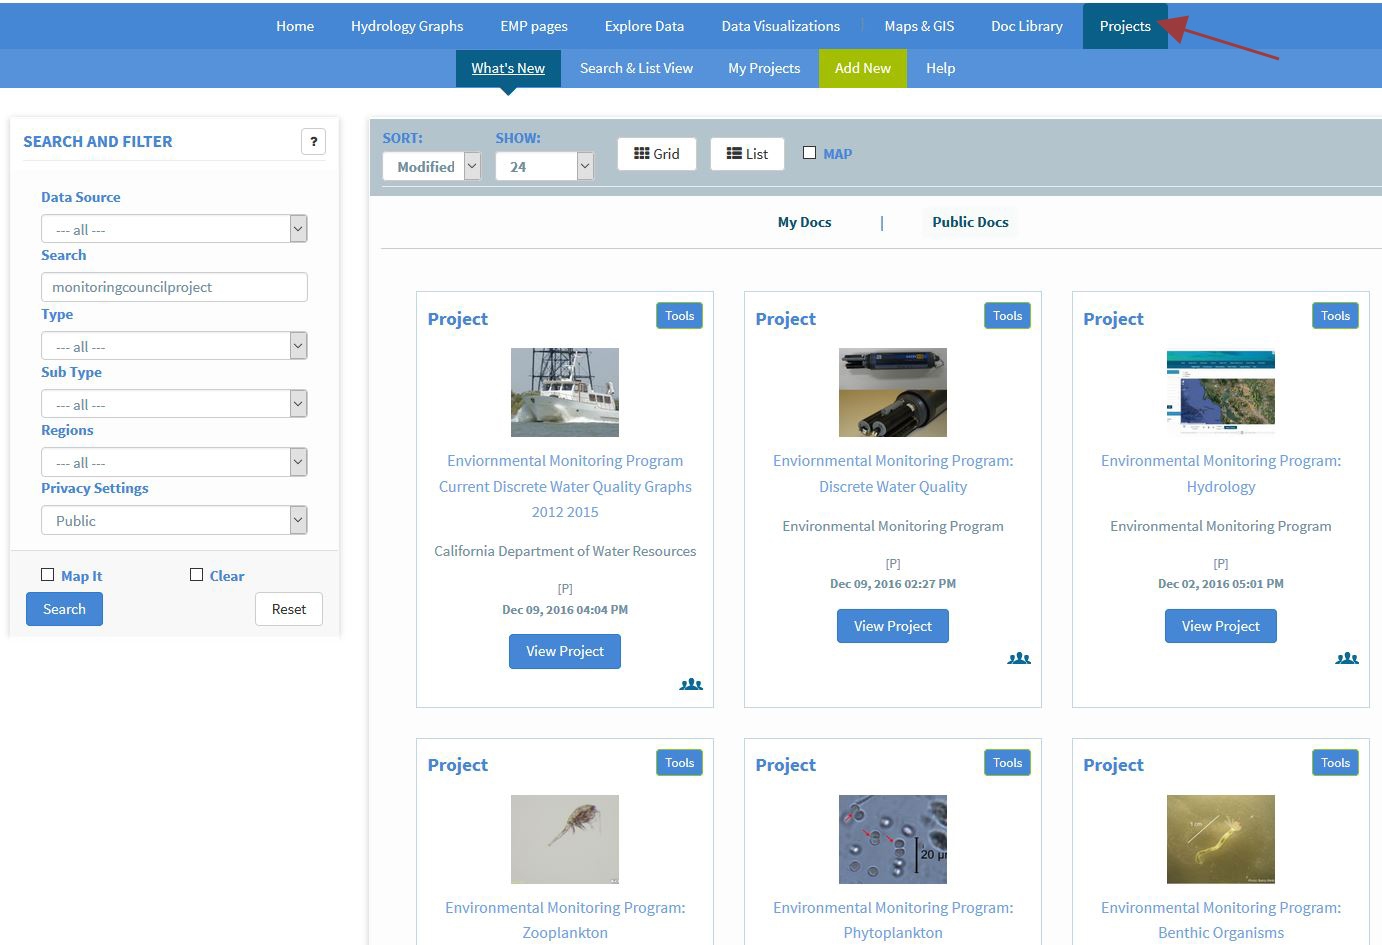Click group icon on Water Quality Graphs card

click(690, 684)
